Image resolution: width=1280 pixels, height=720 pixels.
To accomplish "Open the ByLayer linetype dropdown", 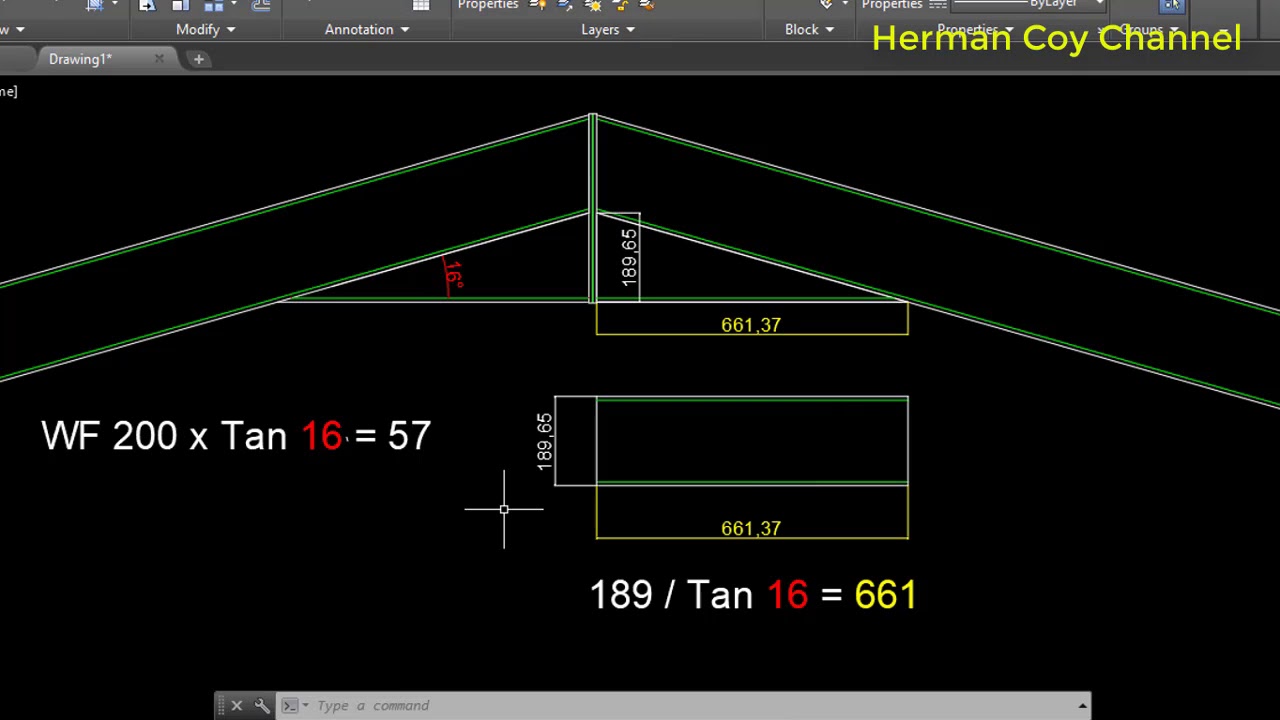I will tap(1099, 4).
